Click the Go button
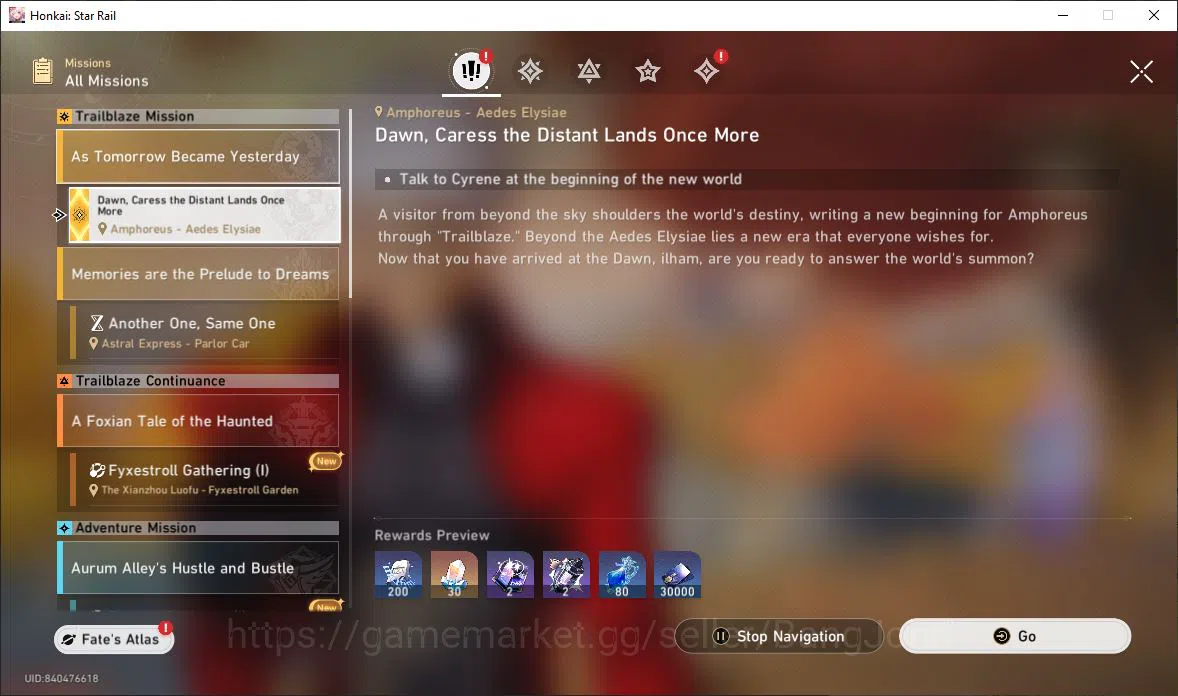Image resolution: width=1178 pixels, height=696 pixels. pyautogui.click(x=1015, y=636)
